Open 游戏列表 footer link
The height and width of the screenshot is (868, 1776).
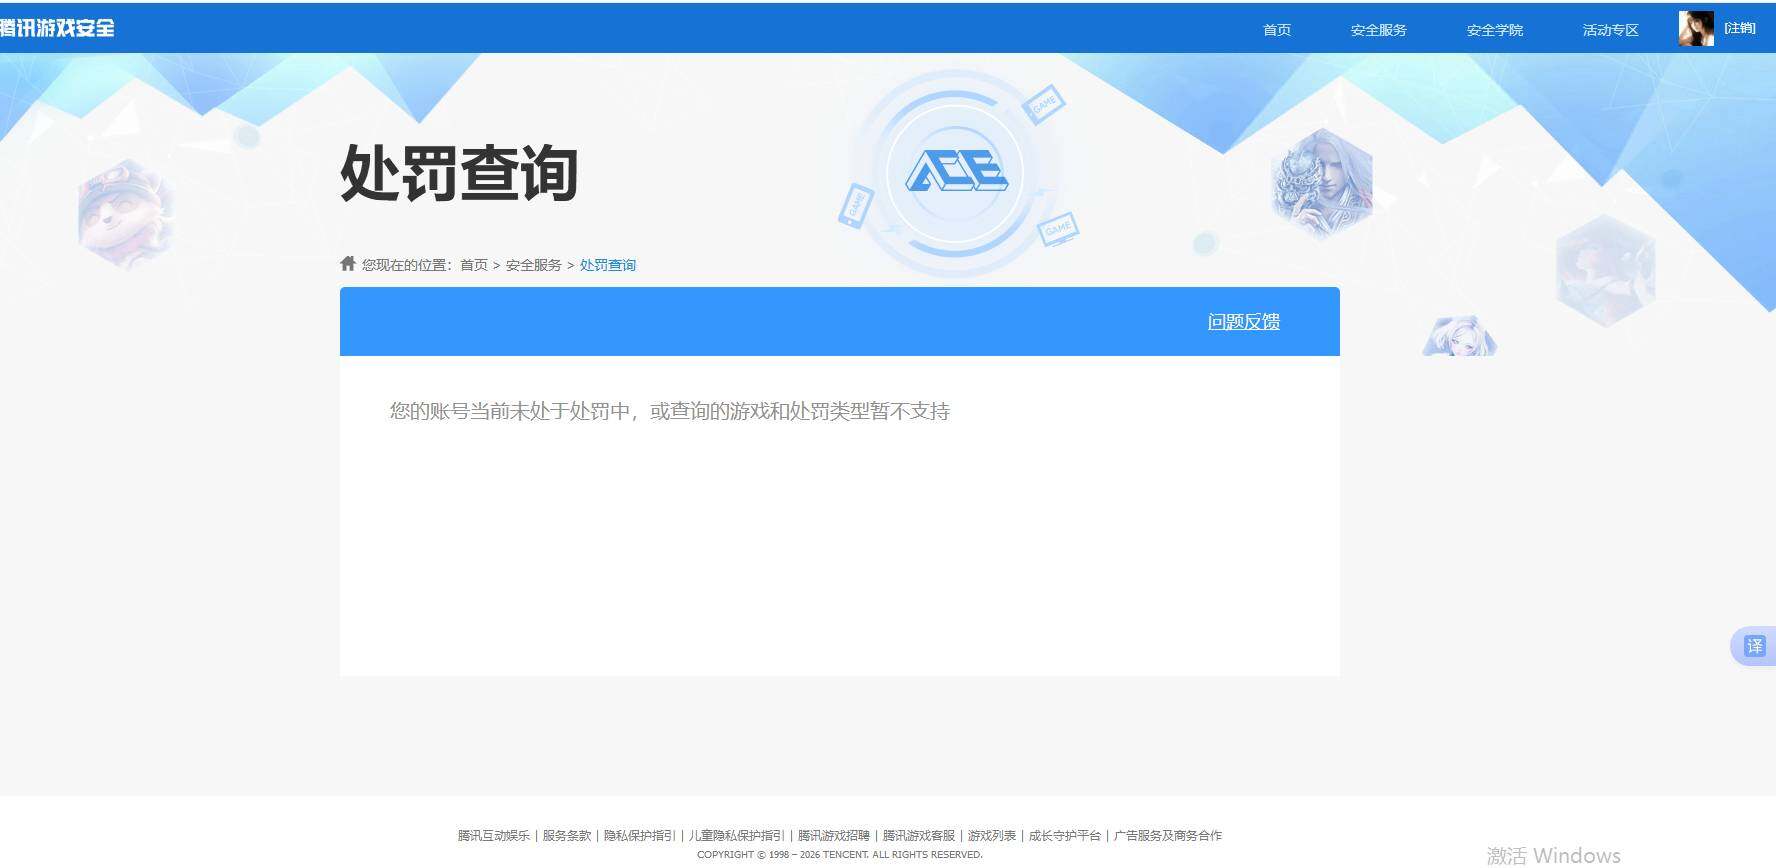(992, 835)
